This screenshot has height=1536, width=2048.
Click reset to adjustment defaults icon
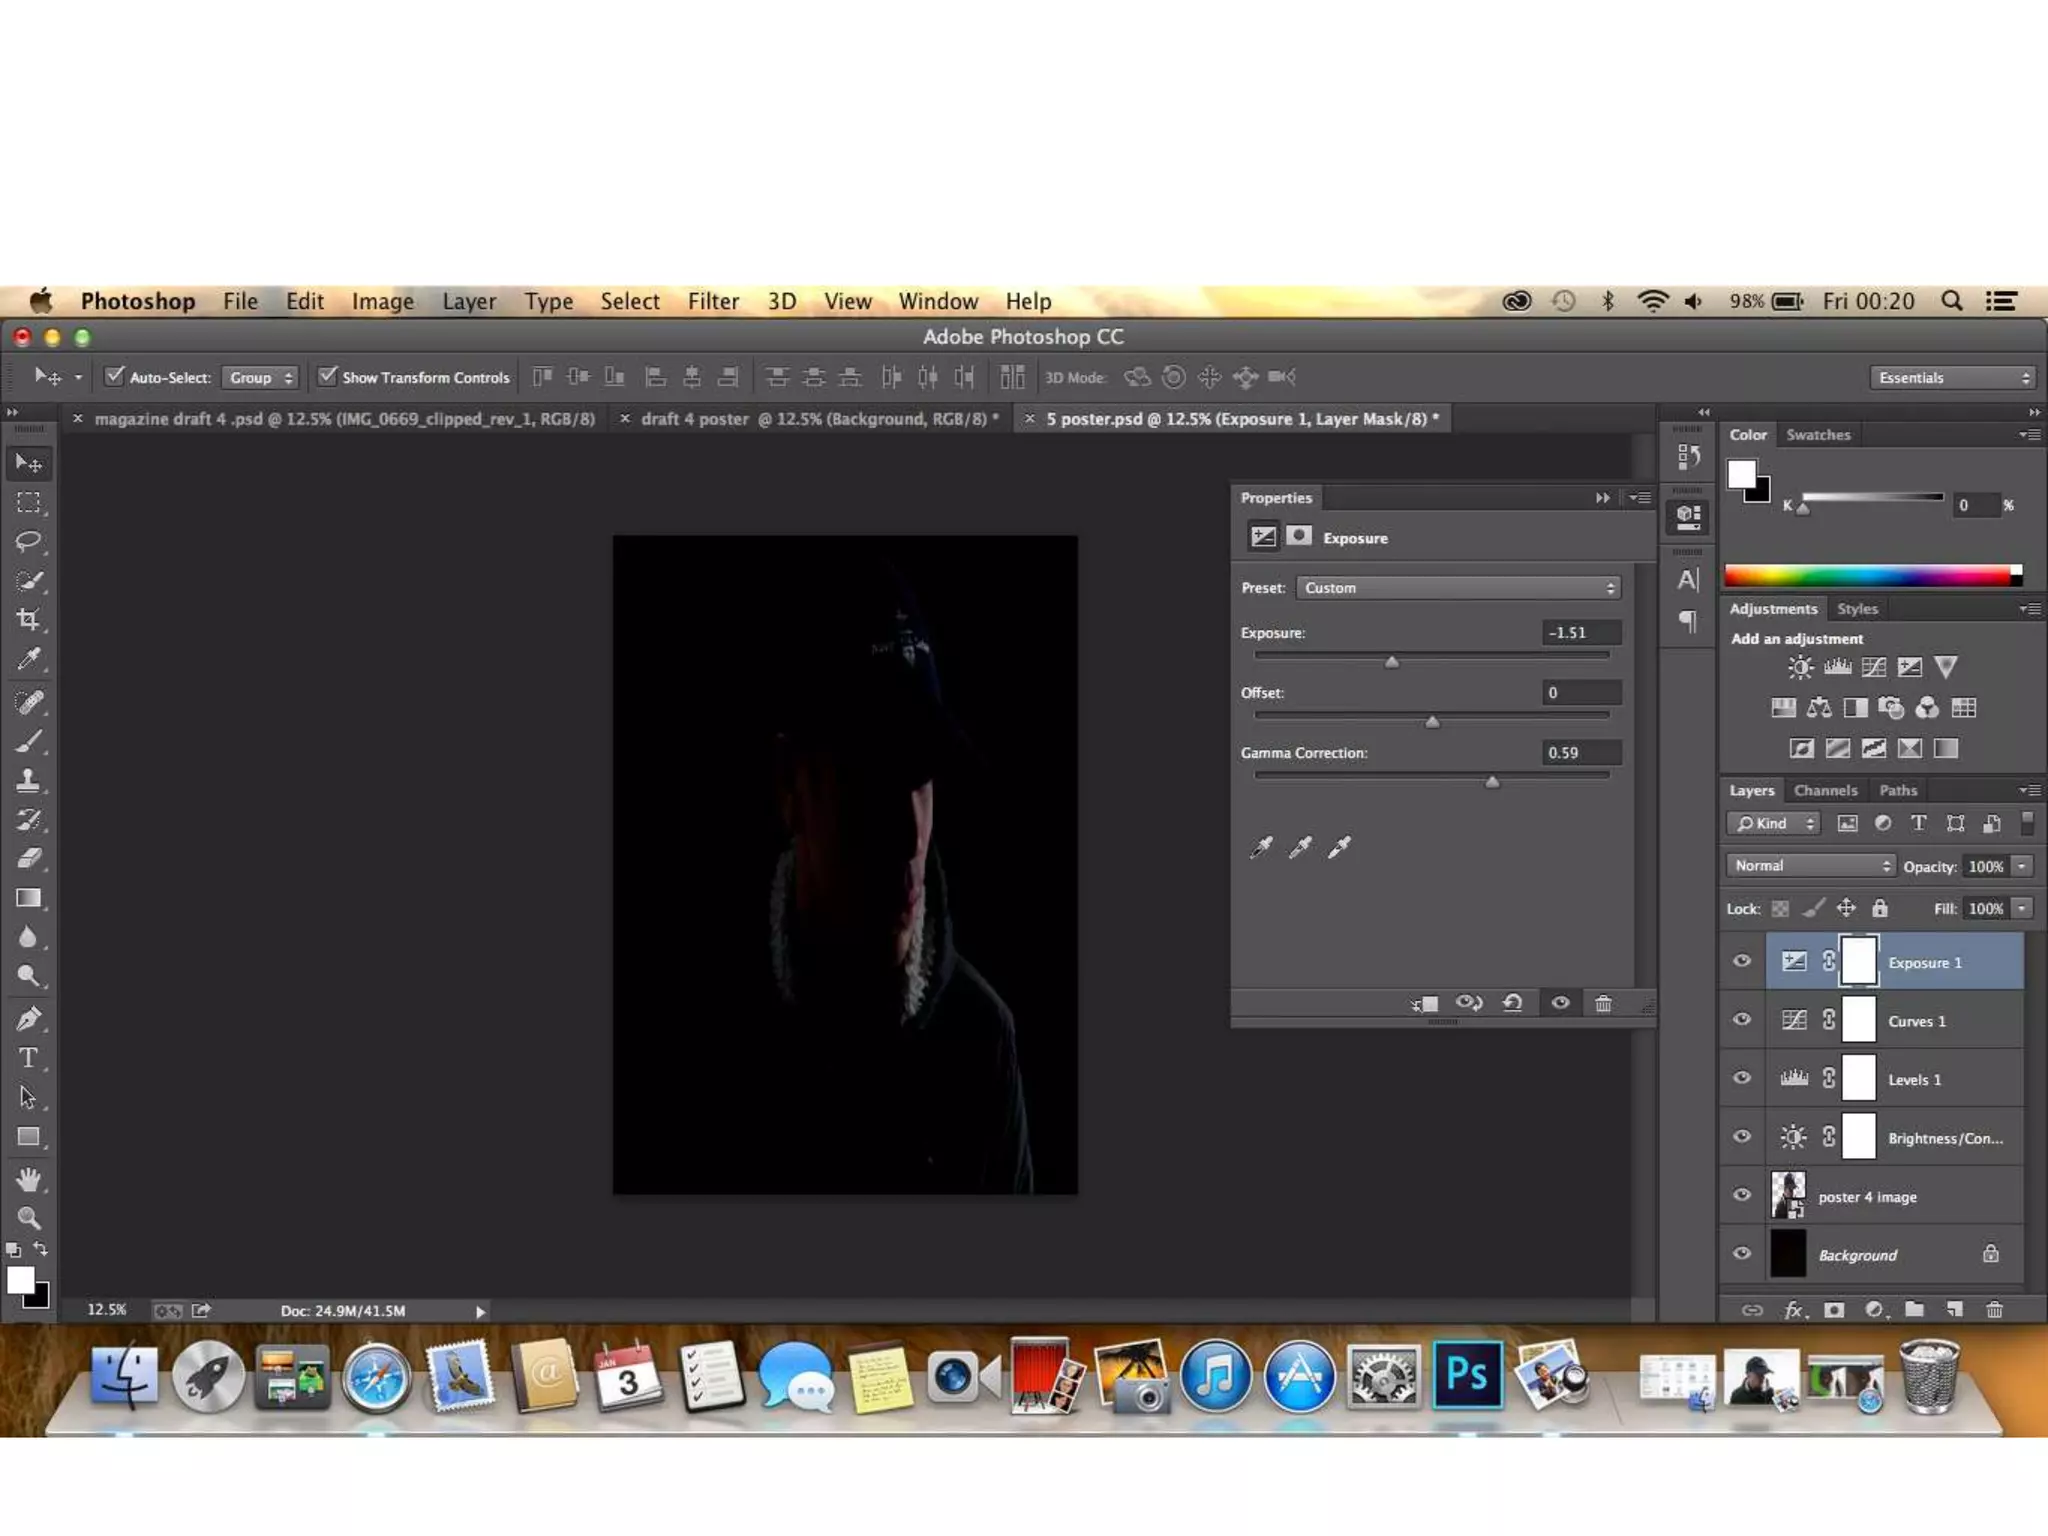1512,1003
